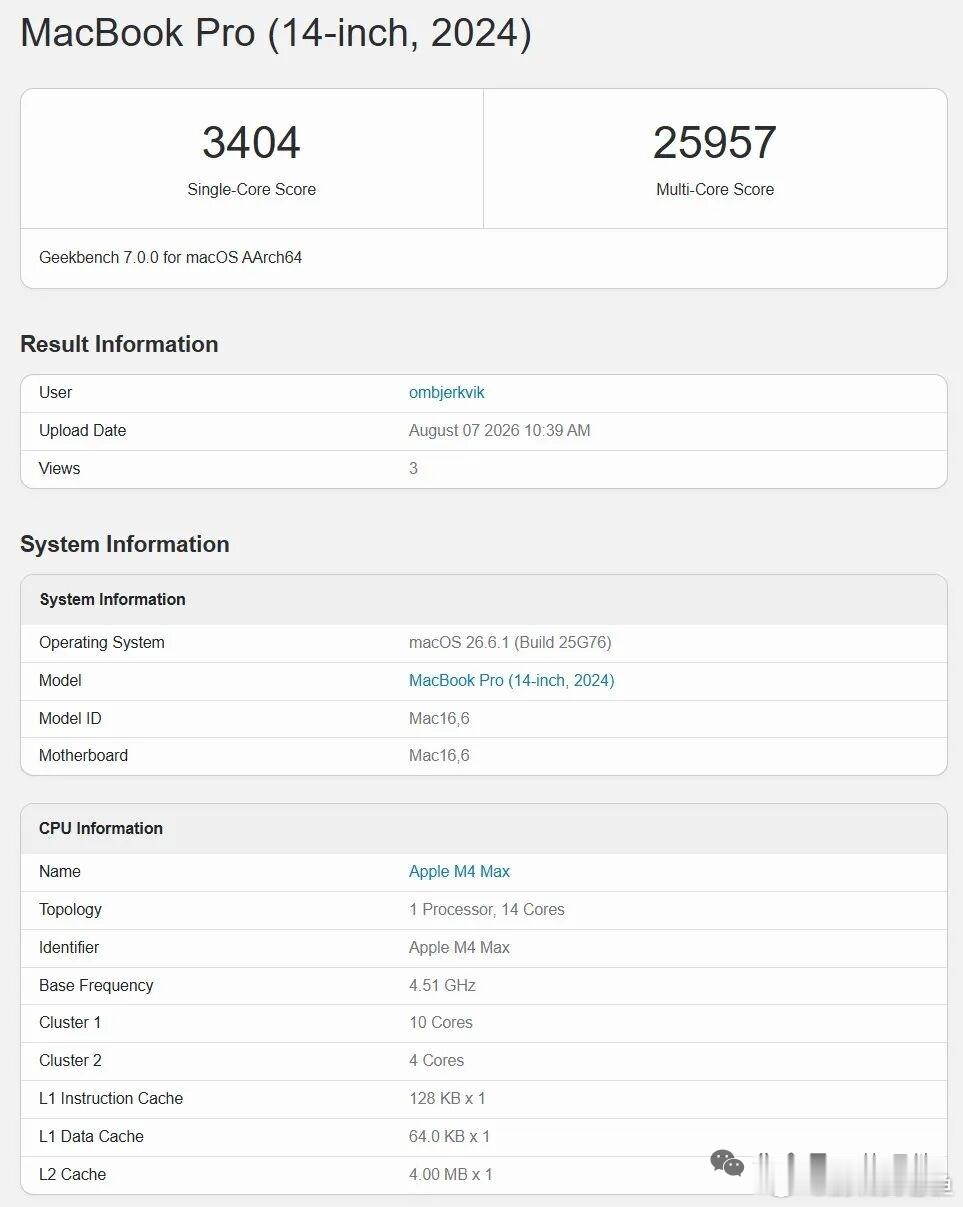The width and height of the screenshot is (963, 1207).
Task: Open the MacBook Pro (14-inch, 2024) model link
Action: click(x=511, y=680)
